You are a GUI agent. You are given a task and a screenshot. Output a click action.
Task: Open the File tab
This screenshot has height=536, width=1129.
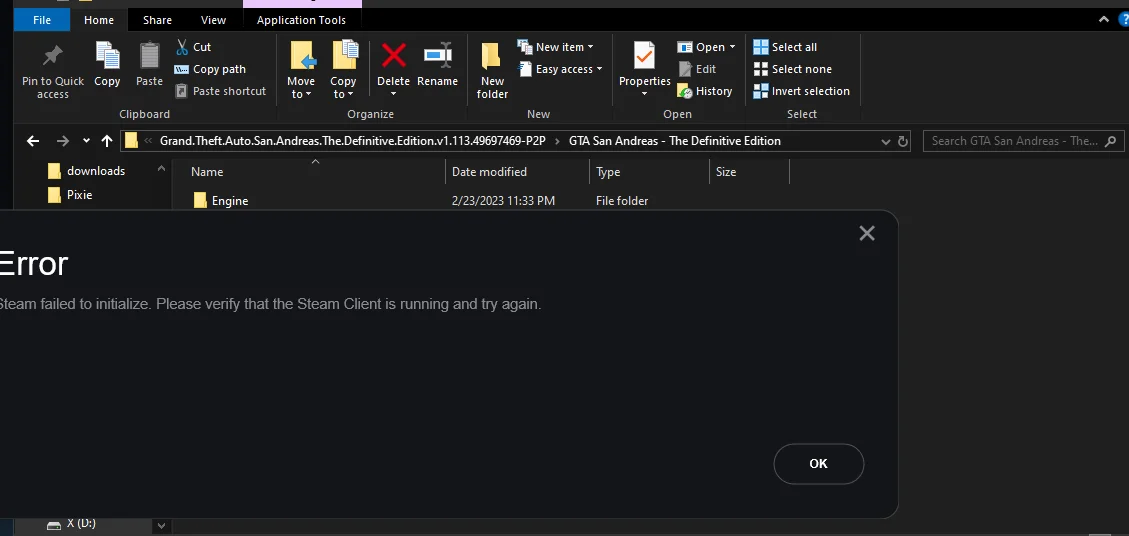42,20
